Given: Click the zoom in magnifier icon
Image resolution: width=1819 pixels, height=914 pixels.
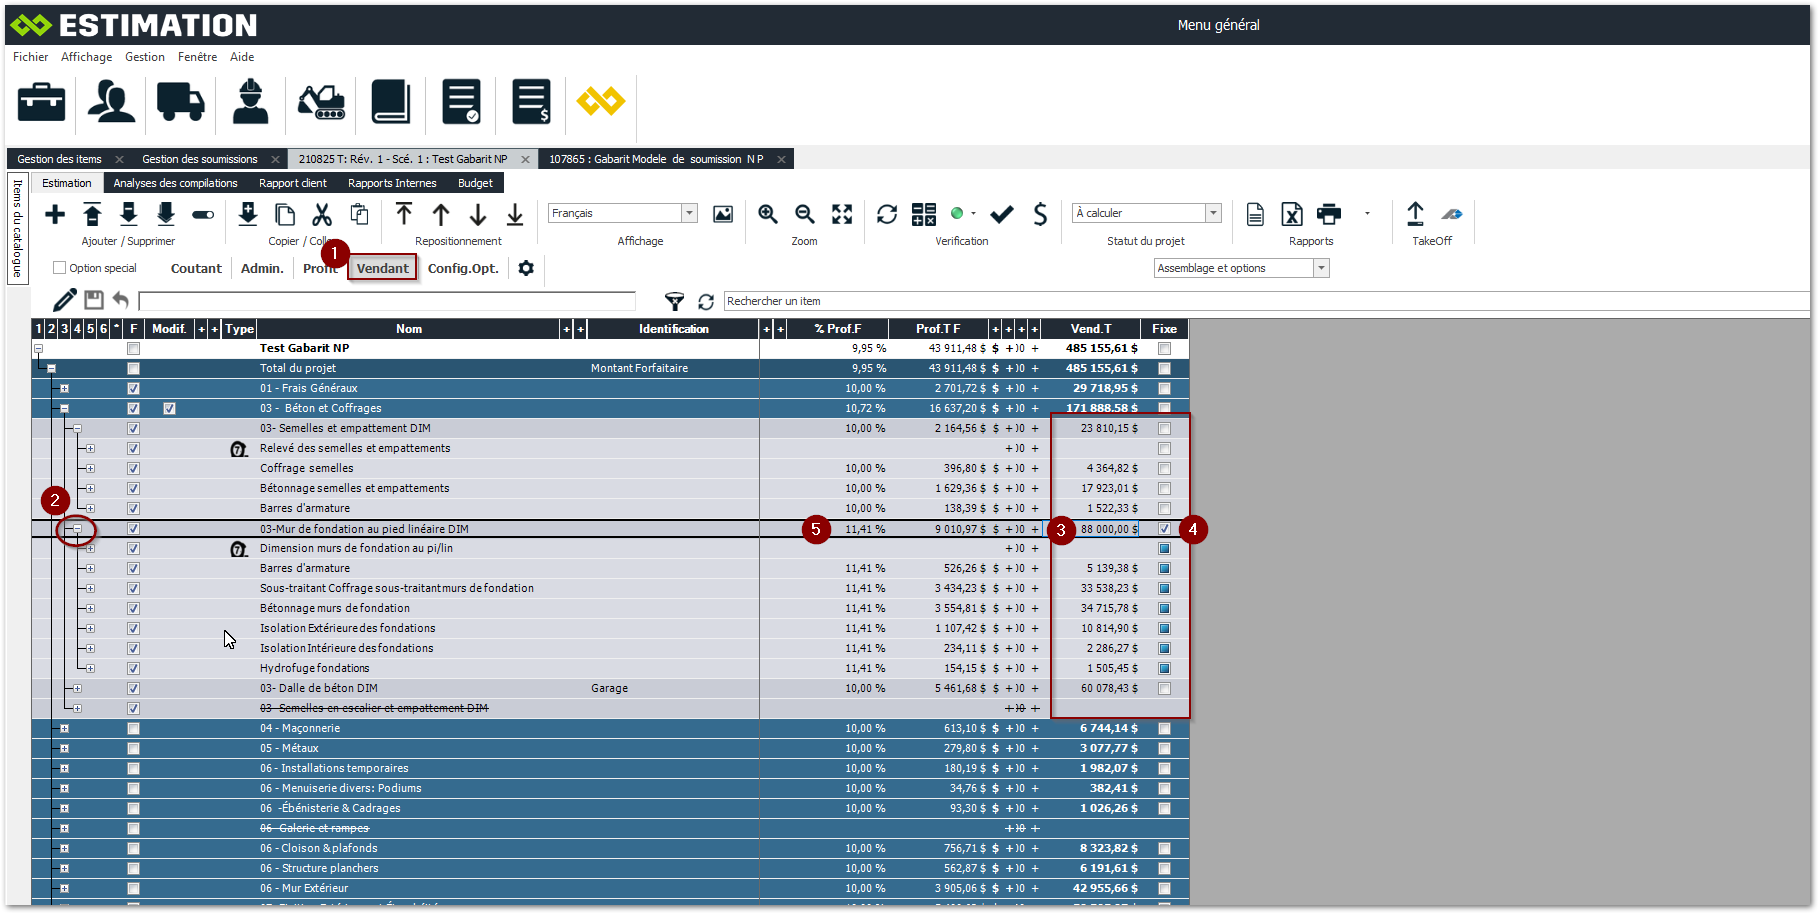Looking at the screenshot, I should coord(768,214).
